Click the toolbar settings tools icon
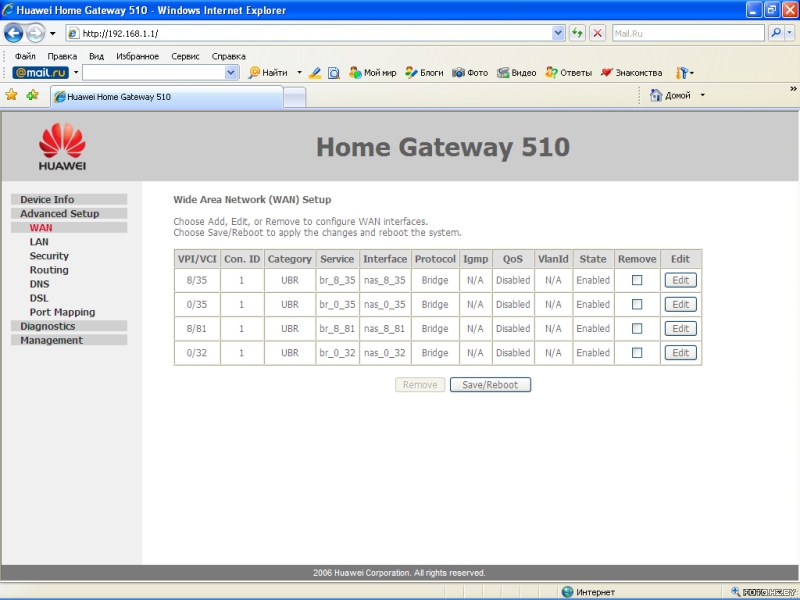Image resolution: width=800 pixels, height=600 pixels. tap(682, 73)
